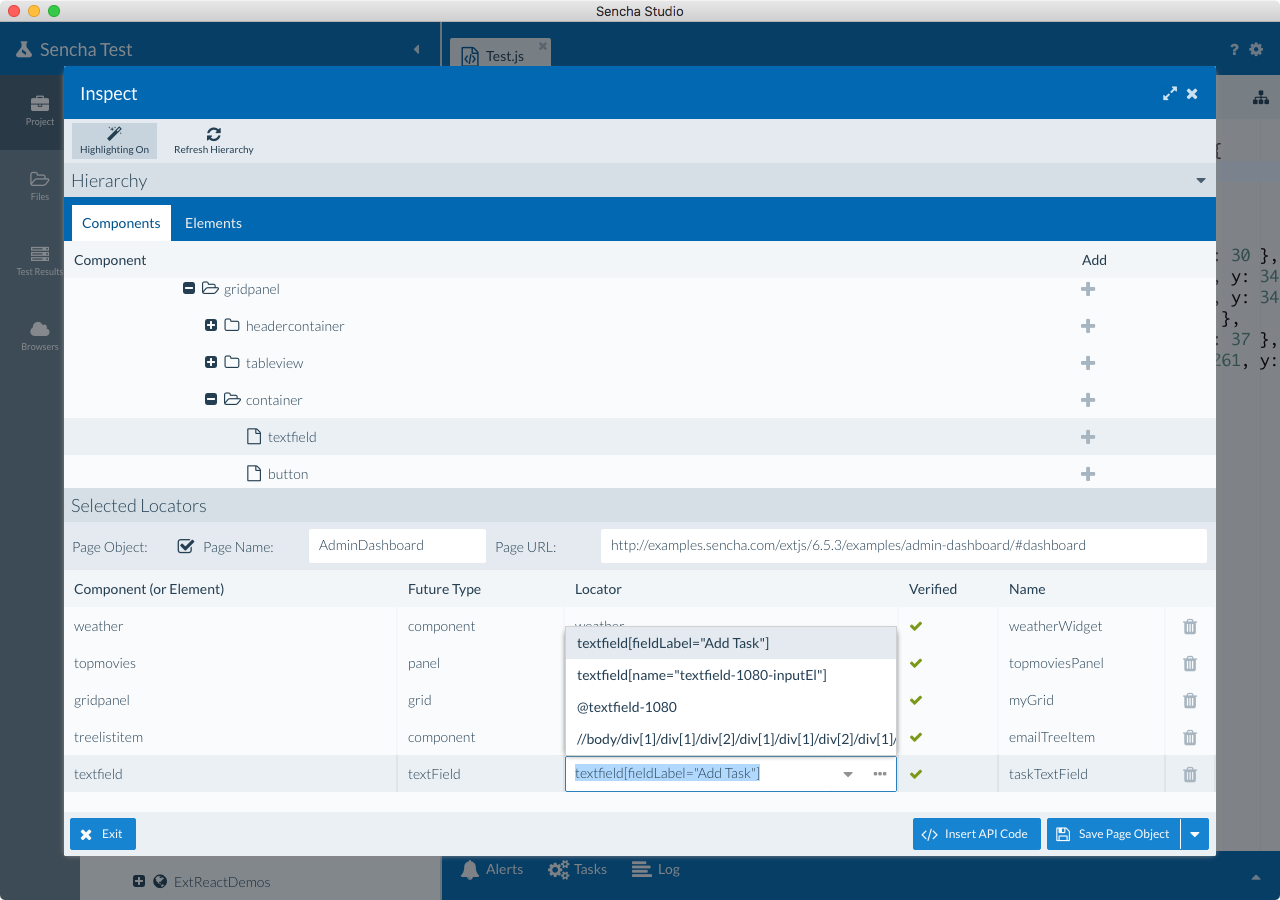Click the weatherWidget name cell
Viewport: 1280px width, 900px height.
[x=1082, y=626]
